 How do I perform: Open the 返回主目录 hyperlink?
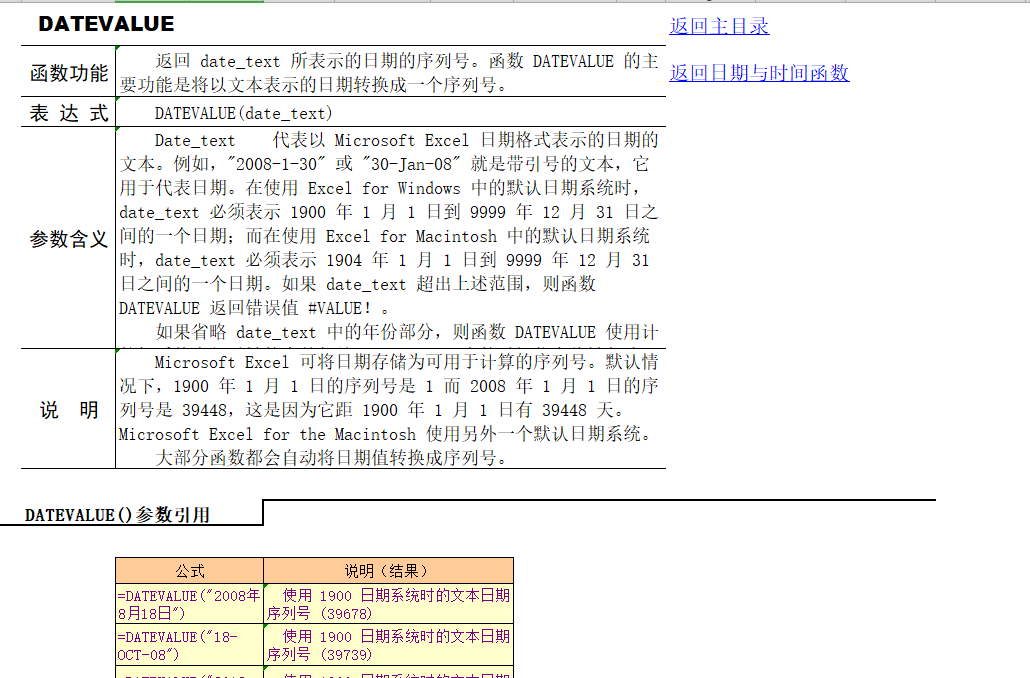[720, 27]
